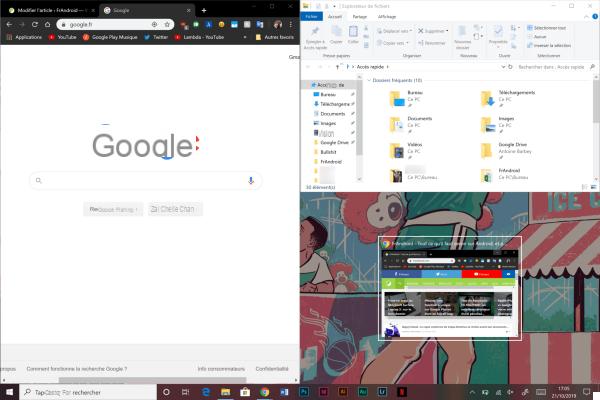Click Chrome's horizontal scrollbar at the bottom
This screenshot has width=600, height=400.
pos(152,380)
